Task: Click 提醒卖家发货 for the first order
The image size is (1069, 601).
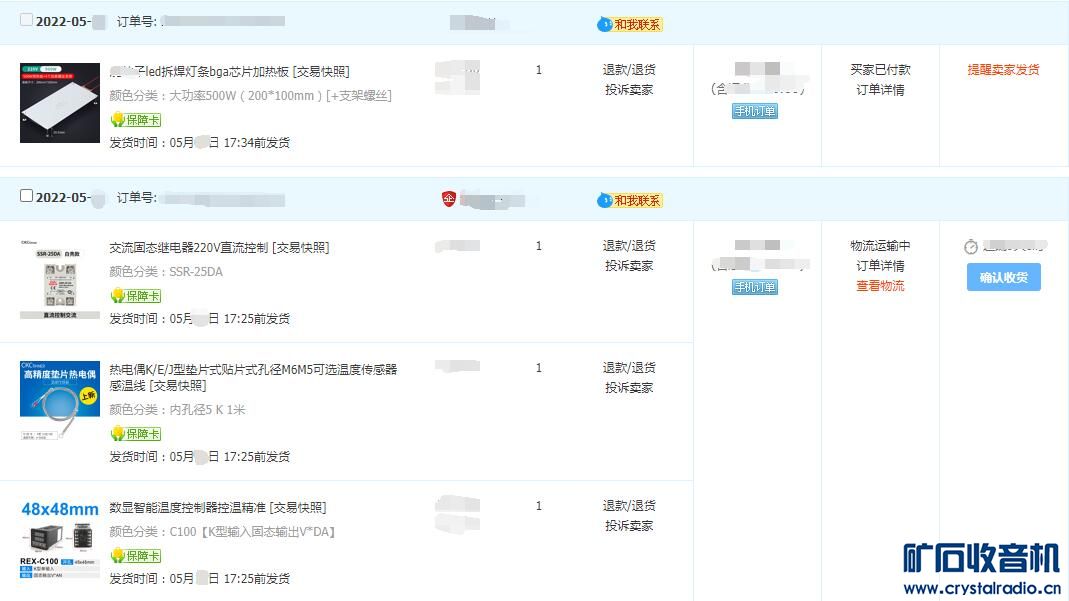Action: point(1003,70)
